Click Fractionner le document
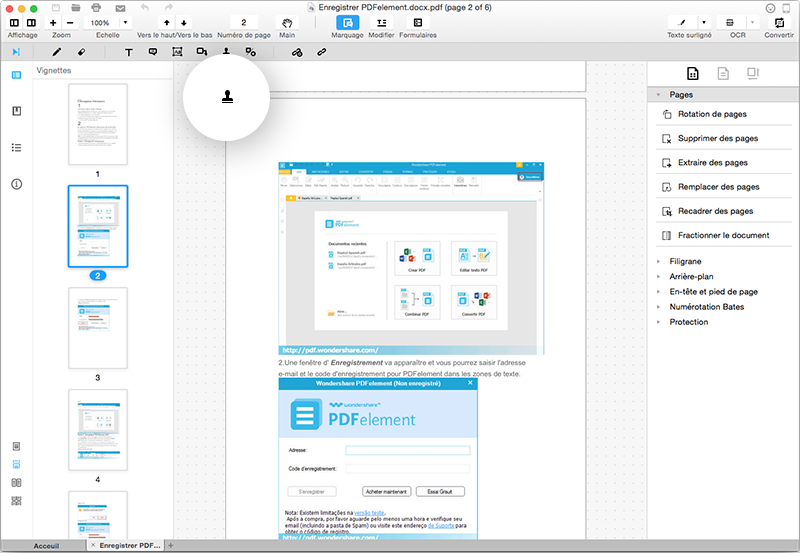The height and width of the screenshot is (553, 800). pos(723,235)
